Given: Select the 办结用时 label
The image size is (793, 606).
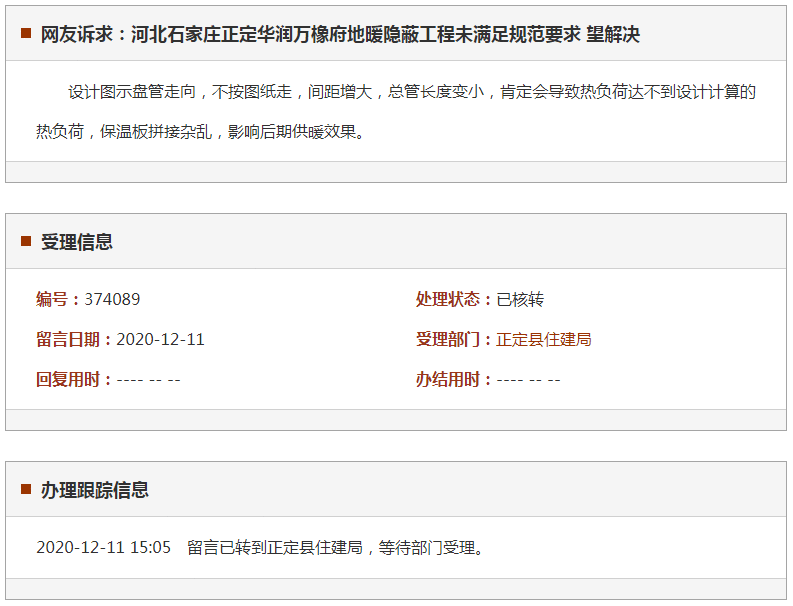Looking at the screenshot, I should click(x=453, y=379).
